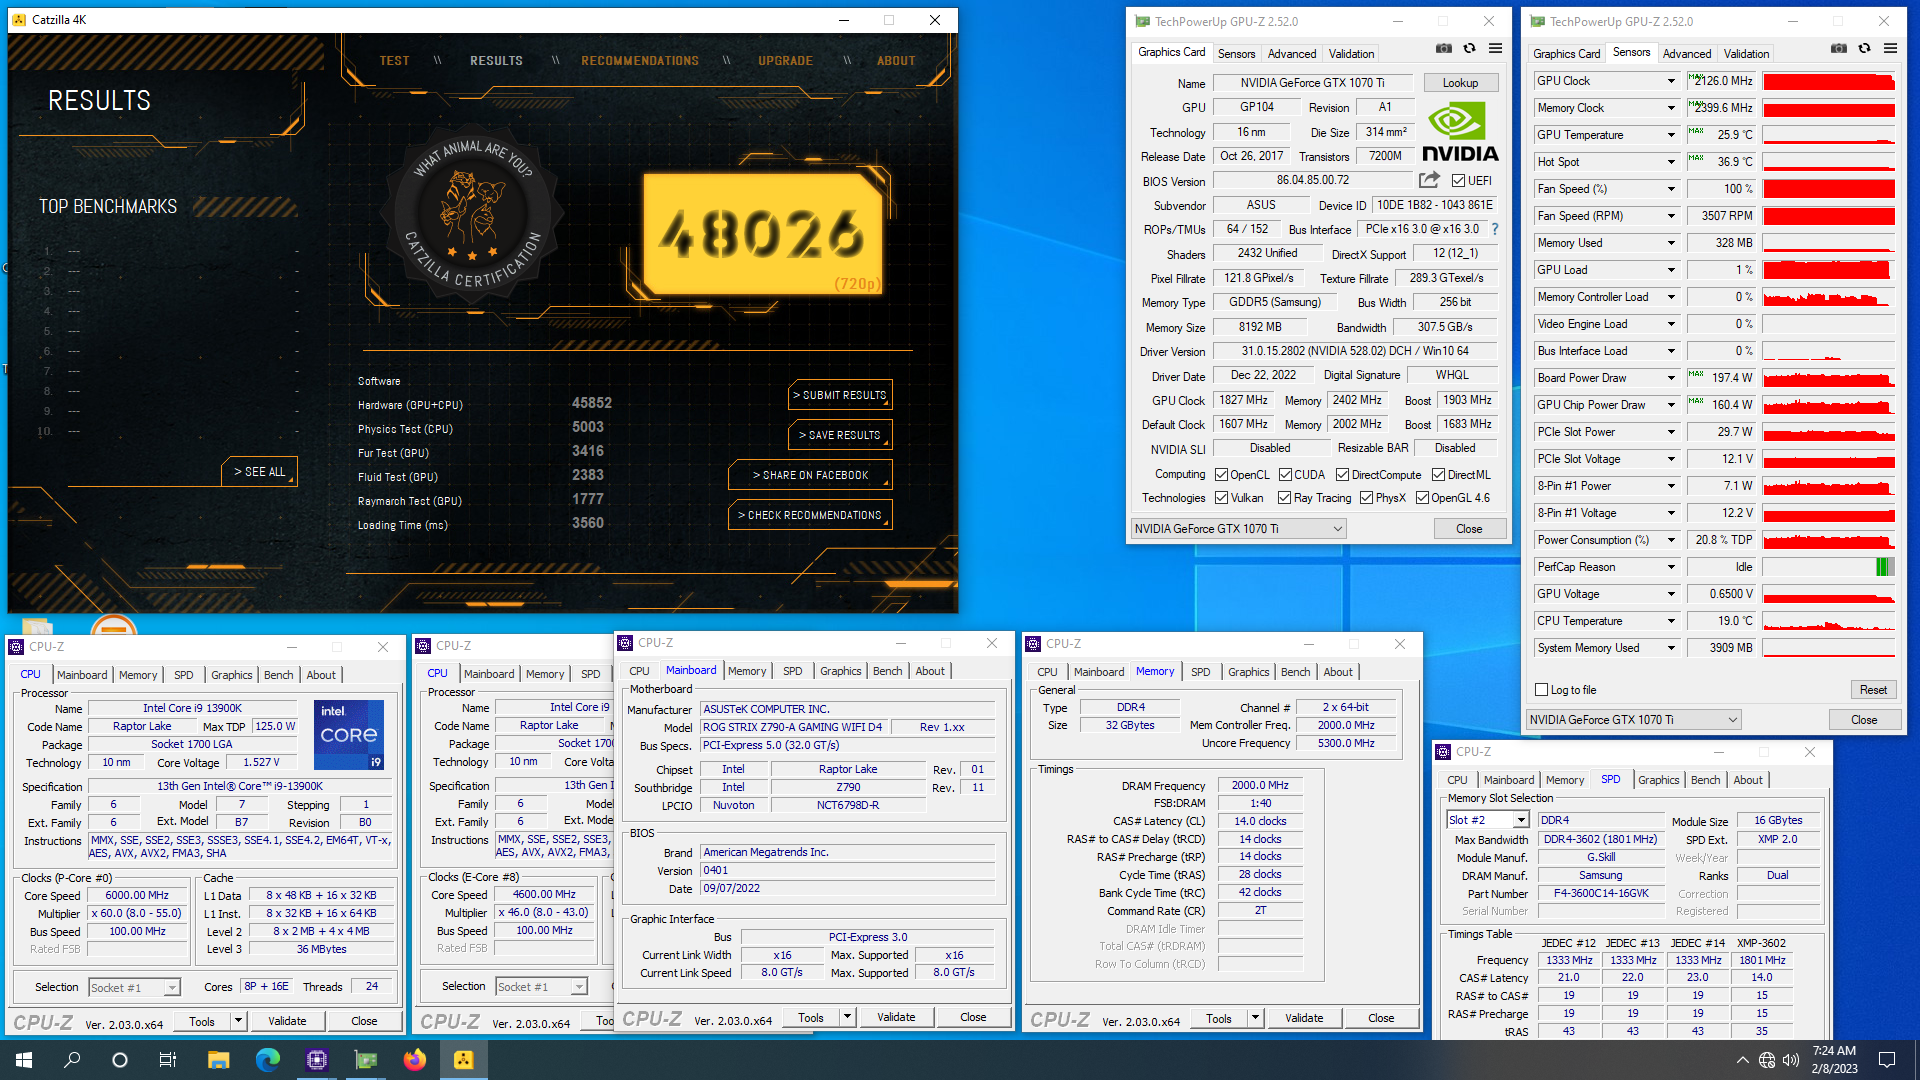Image resolution: width=1920 pixels, height=1080 pixels.
Task: Click GPU-Z icon on taskbar
Action: [366, 1060]
